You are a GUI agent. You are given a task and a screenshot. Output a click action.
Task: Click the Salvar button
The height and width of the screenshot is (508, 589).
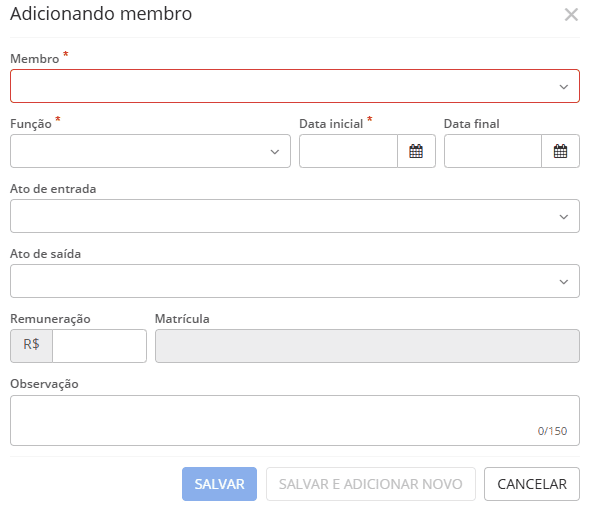coord(219,484)
